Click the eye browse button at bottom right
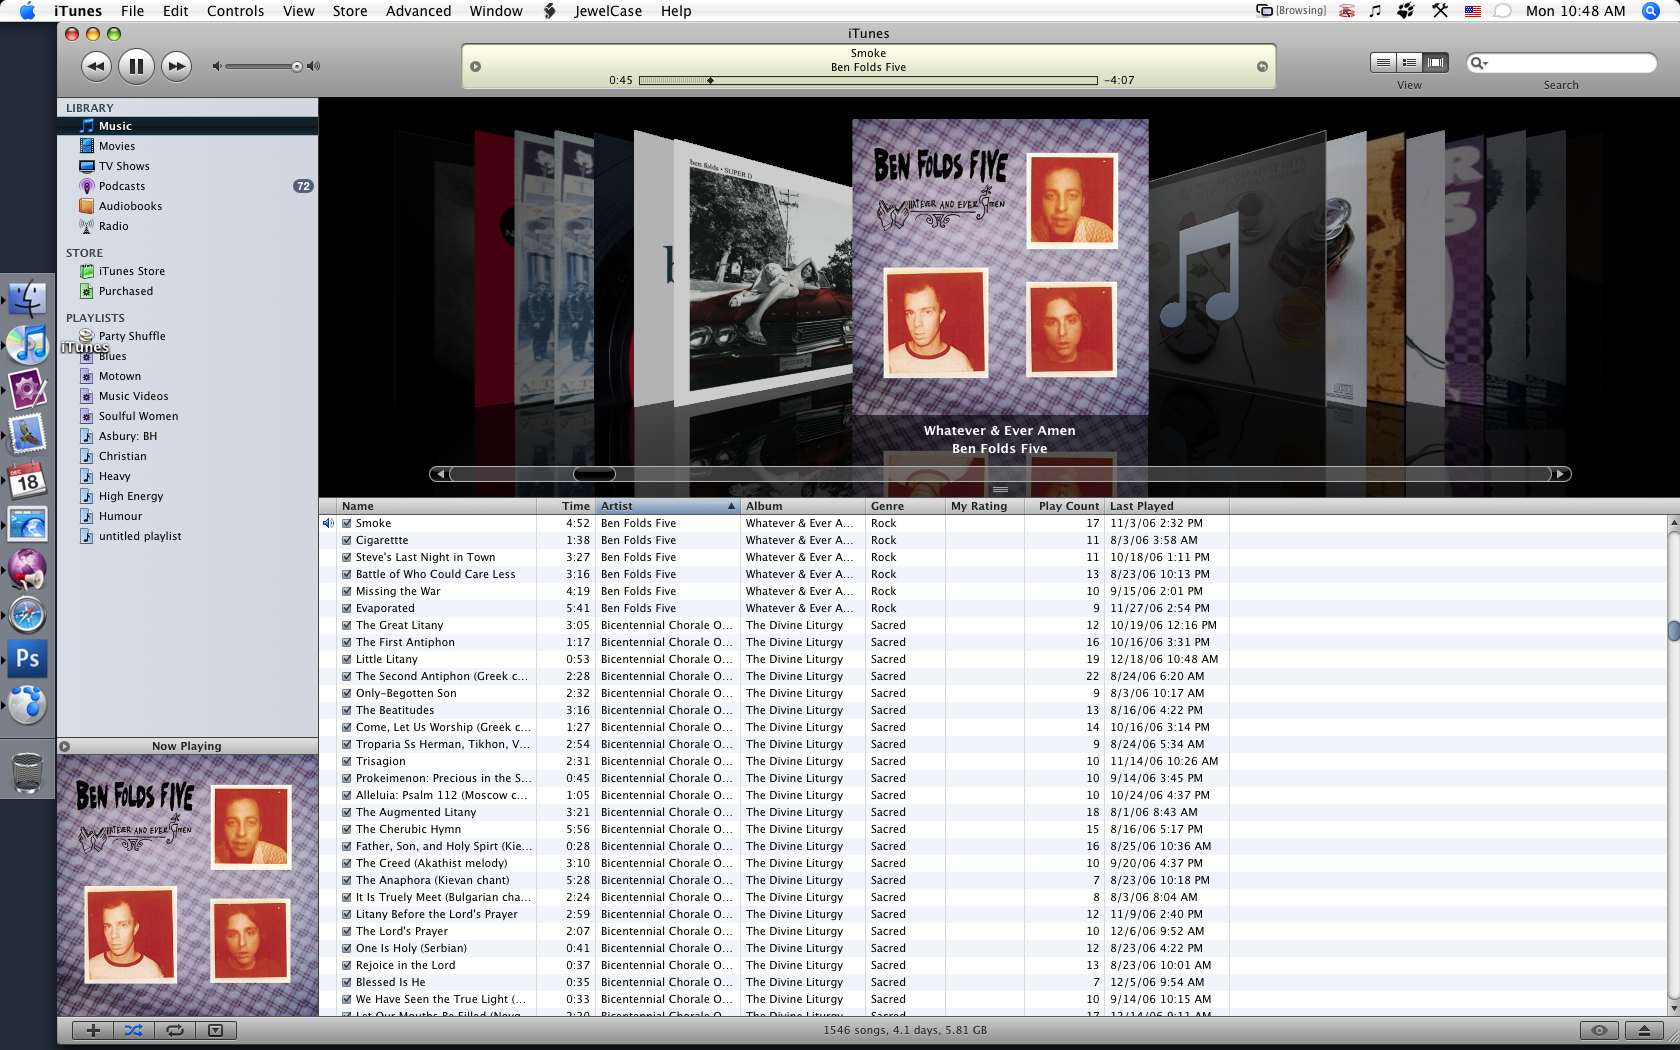1680x1050 pixels. coord(1599,1030)
